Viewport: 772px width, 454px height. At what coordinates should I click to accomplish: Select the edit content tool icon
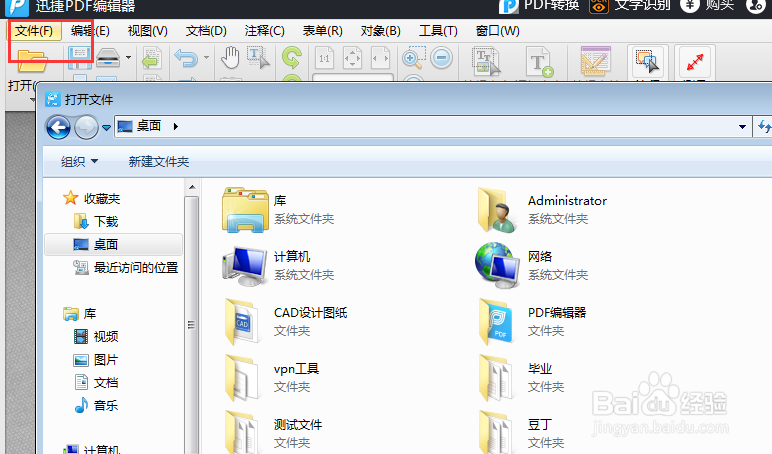(x=486, y=61)
